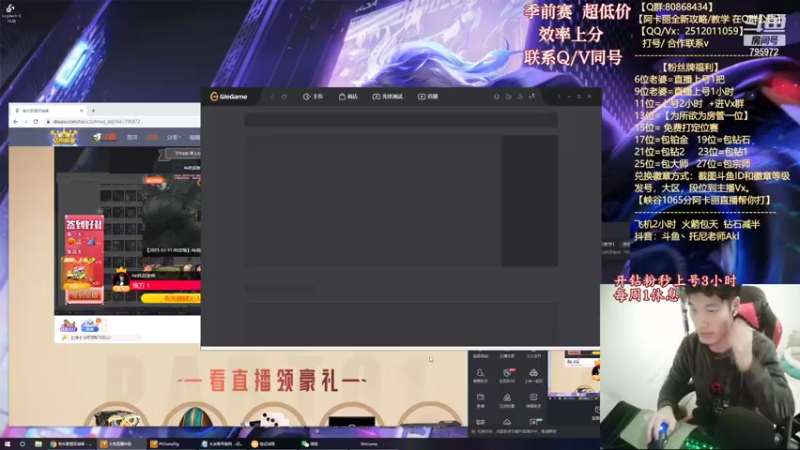
Task: Click blue mascot icon with red badge
Action: (90, 325)
